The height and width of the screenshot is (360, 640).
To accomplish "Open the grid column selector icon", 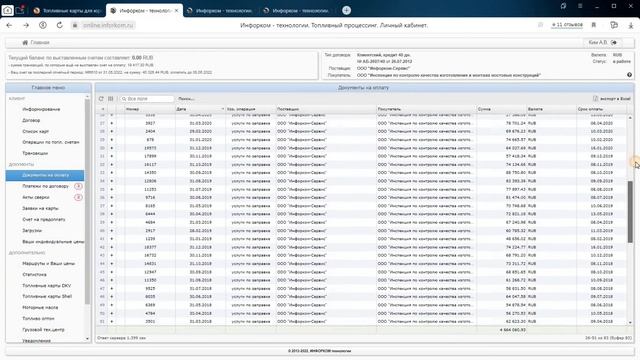I will pos(111,99).
